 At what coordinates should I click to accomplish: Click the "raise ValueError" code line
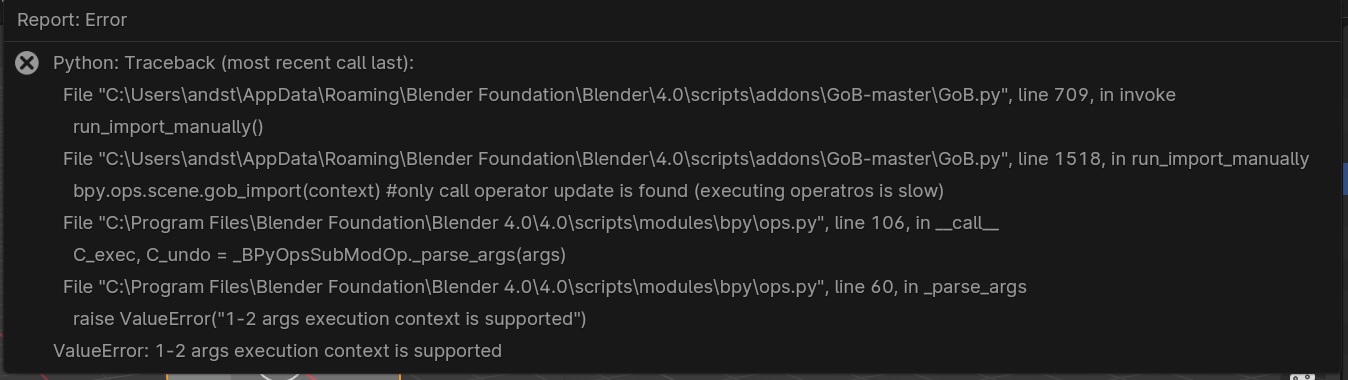330,319
